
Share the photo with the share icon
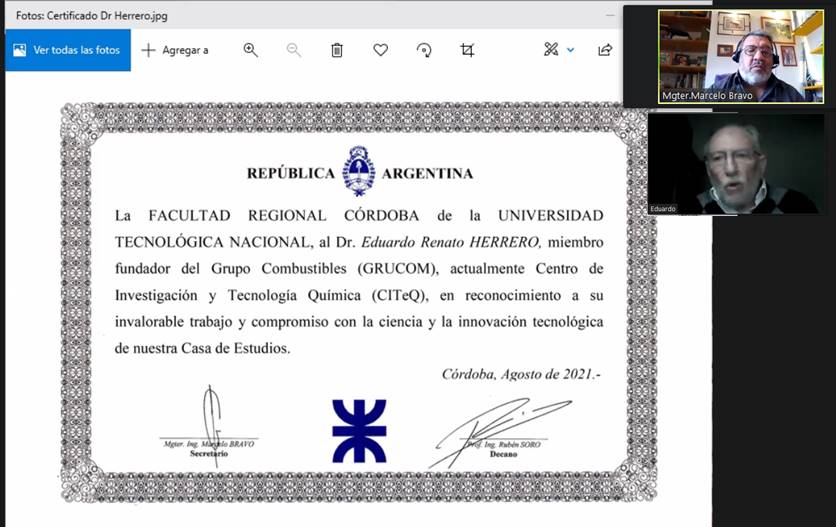(605, 50)
